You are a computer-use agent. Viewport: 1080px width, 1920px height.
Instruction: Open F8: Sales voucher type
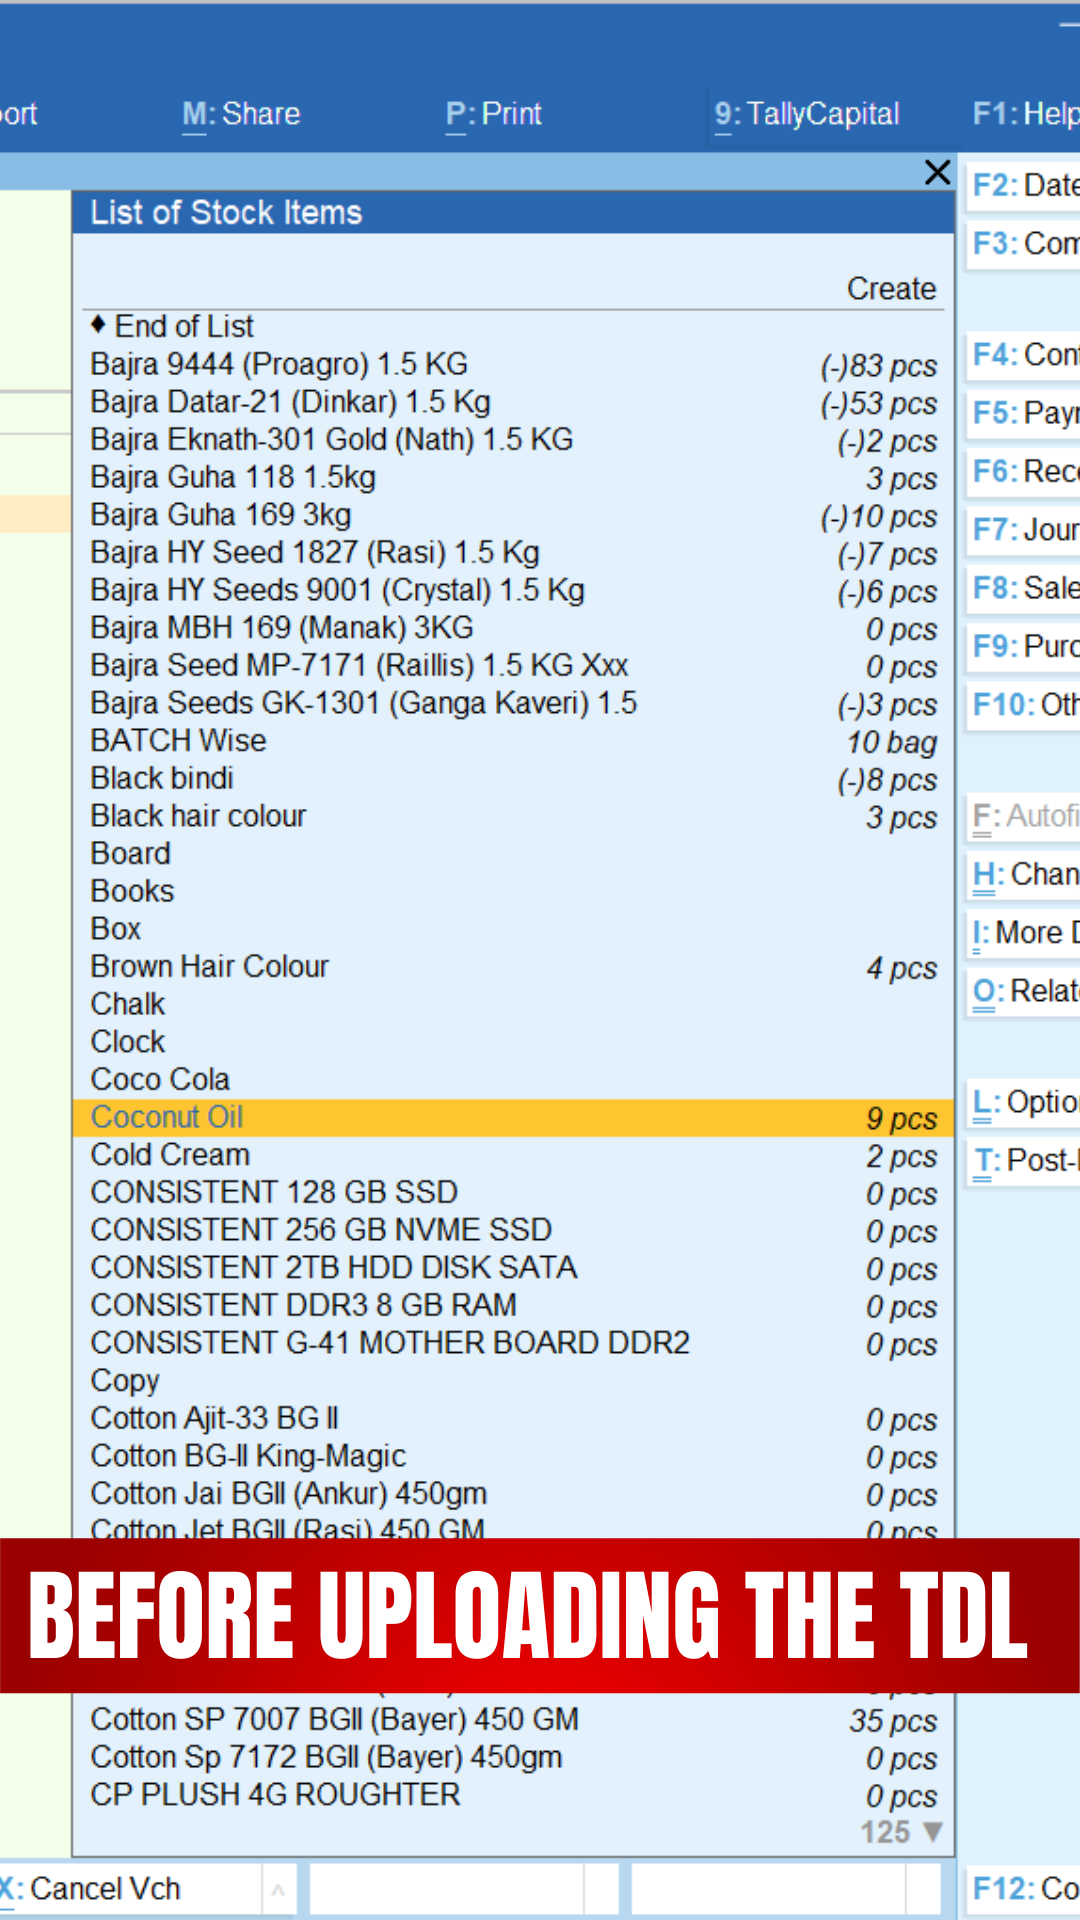point(1024,588)
